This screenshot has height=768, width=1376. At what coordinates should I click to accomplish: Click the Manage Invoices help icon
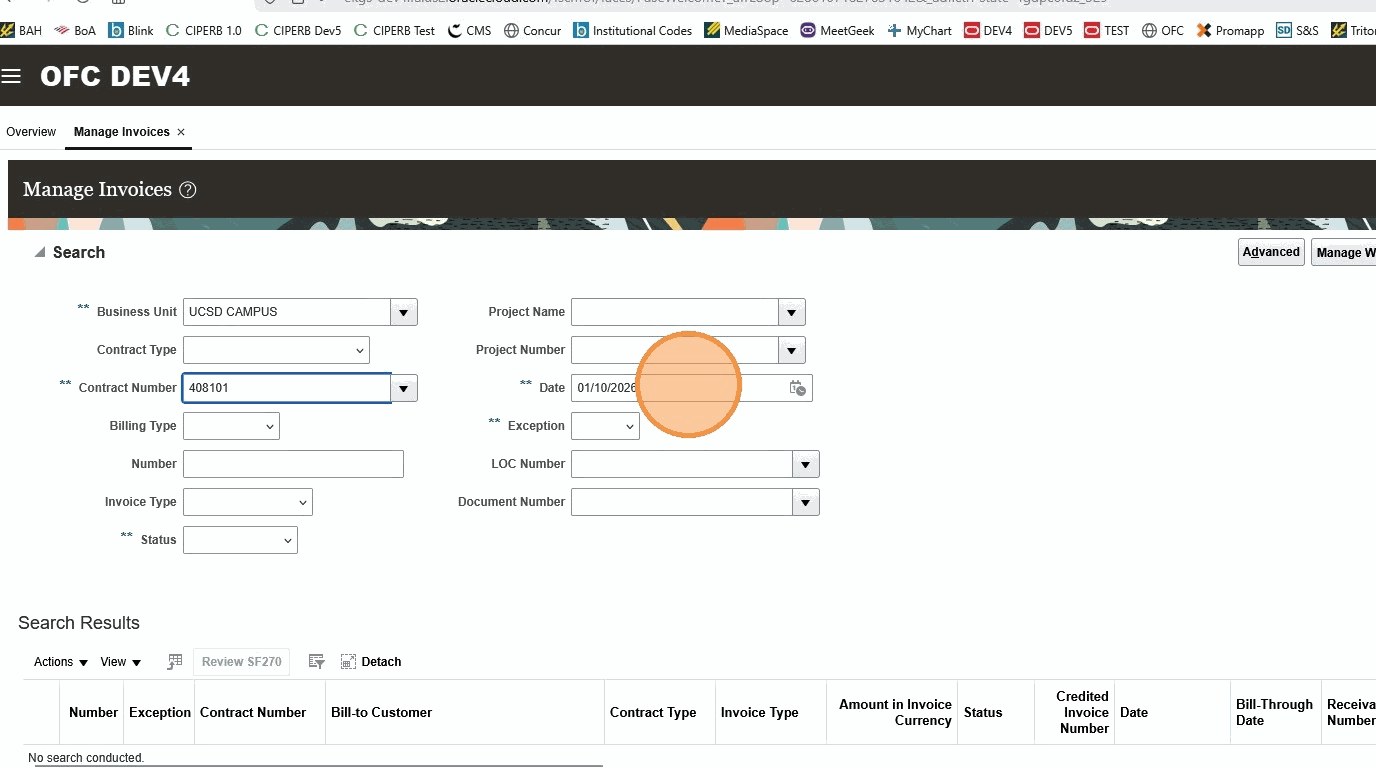pyautogui.click(x=187, y=190)
